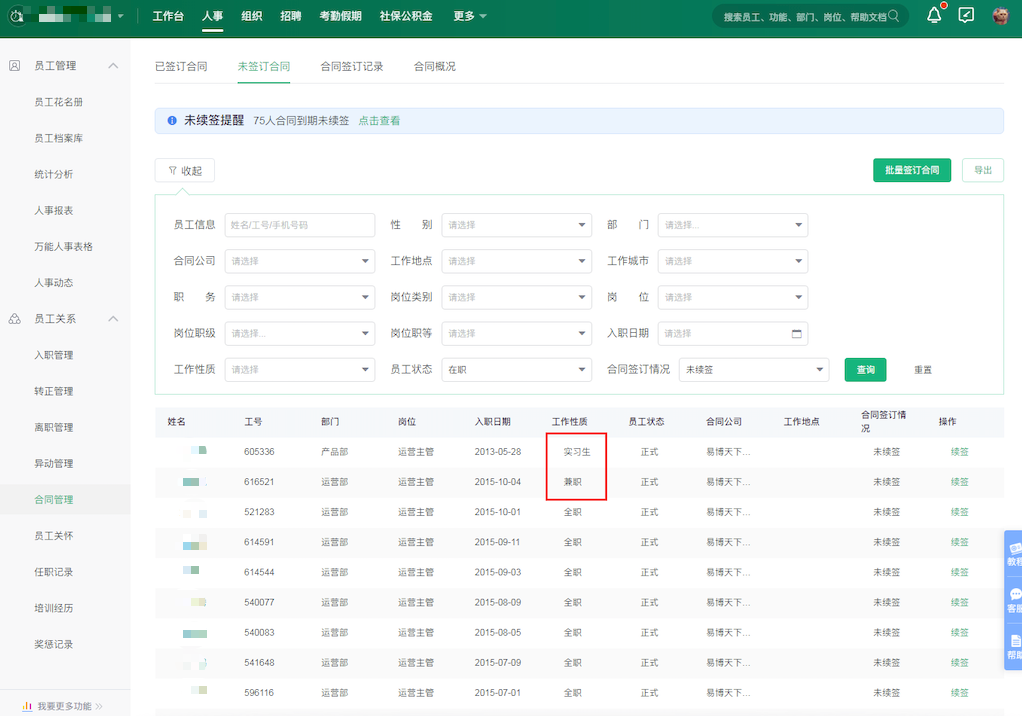Open the 岗位 dropdown
Viewport: 1022px width, 716px height.
pos(733,297)
